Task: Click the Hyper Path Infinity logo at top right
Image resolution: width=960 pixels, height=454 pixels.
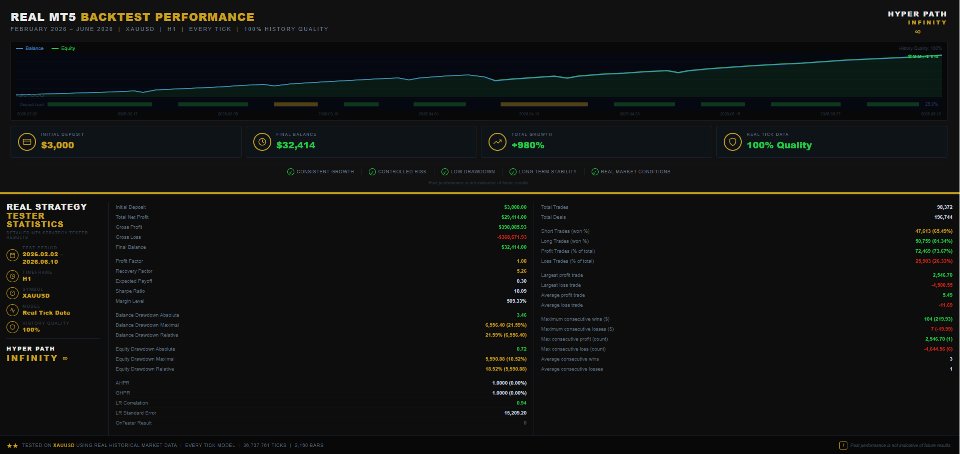Action: pos(917,20)
